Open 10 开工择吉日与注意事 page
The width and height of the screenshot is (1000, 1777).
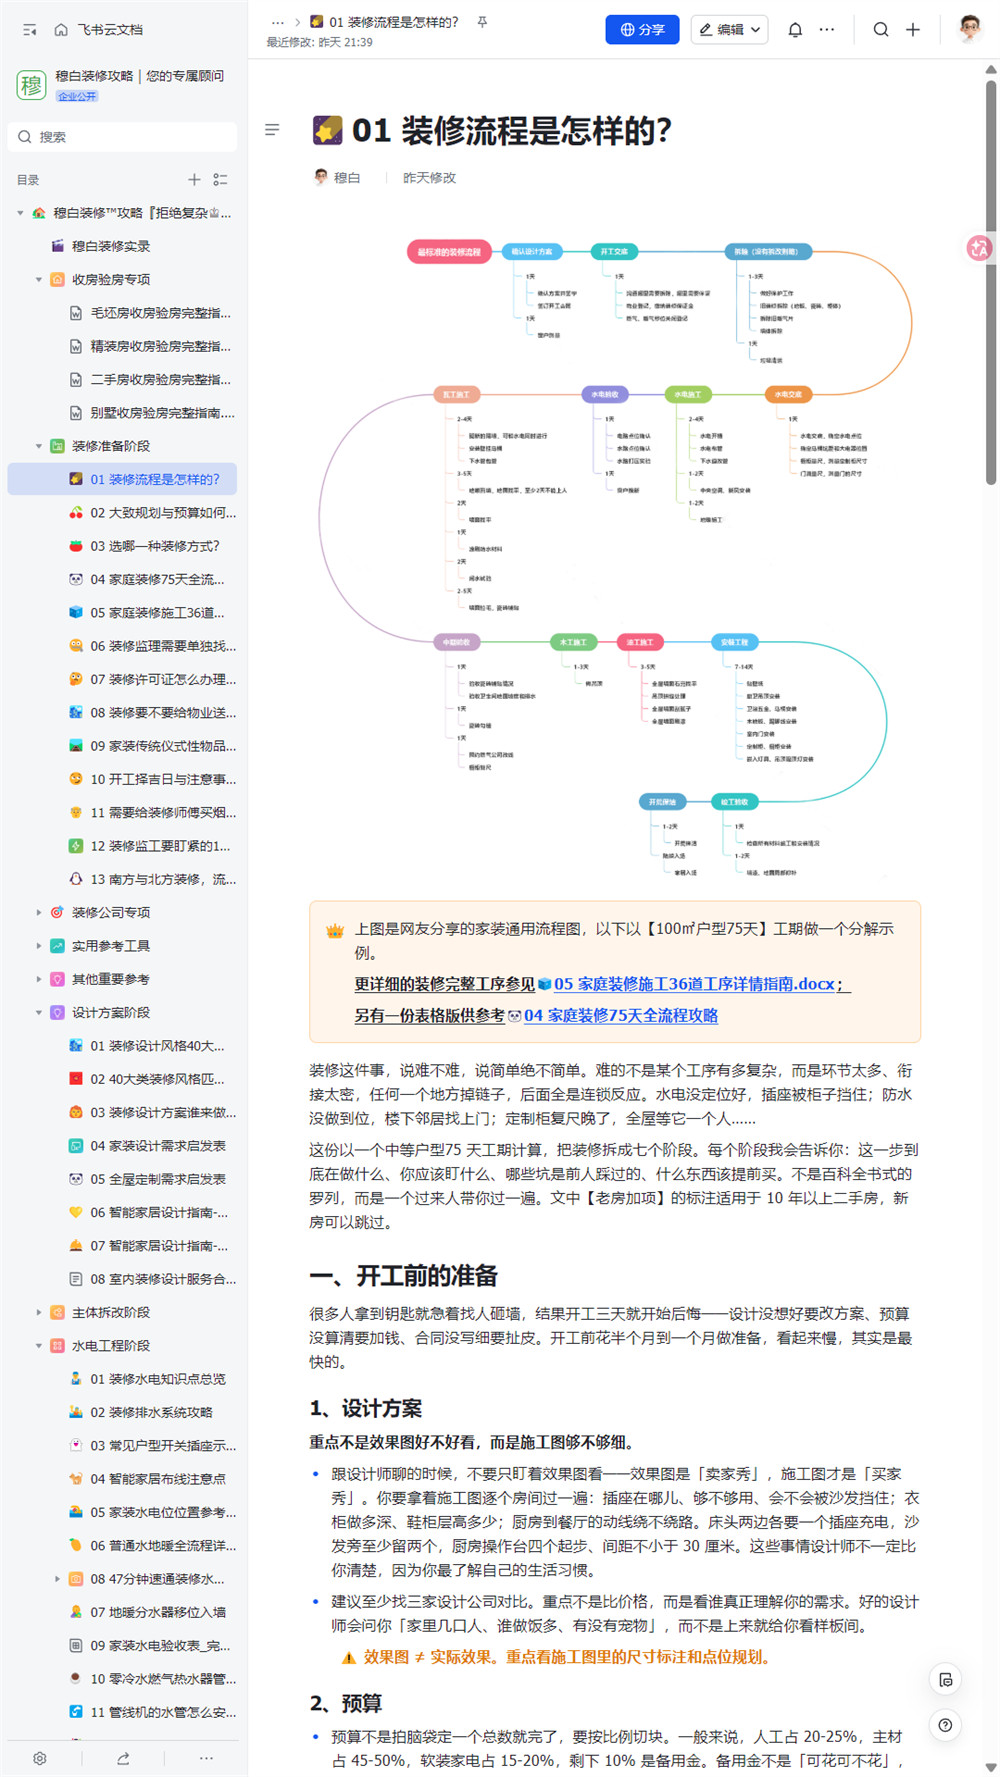click(123, 779)
